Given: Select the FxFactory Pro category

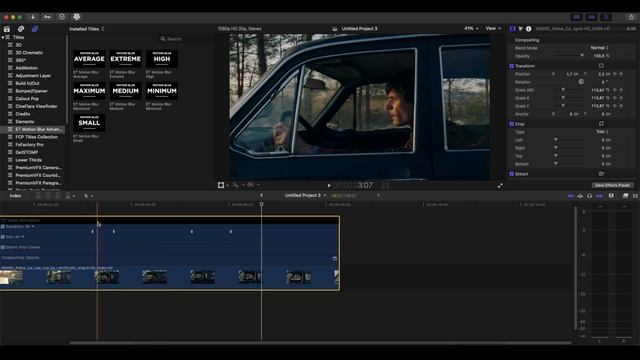Looking at the screenshot, I should tap(29, 144).
